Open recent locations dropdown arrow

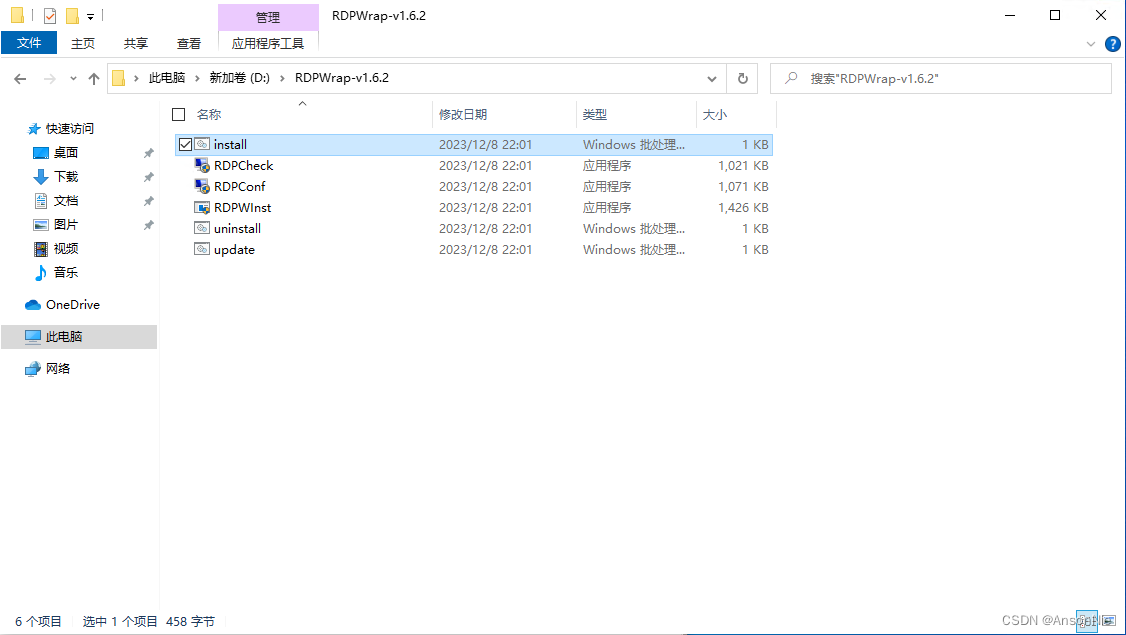coord(73,78)
